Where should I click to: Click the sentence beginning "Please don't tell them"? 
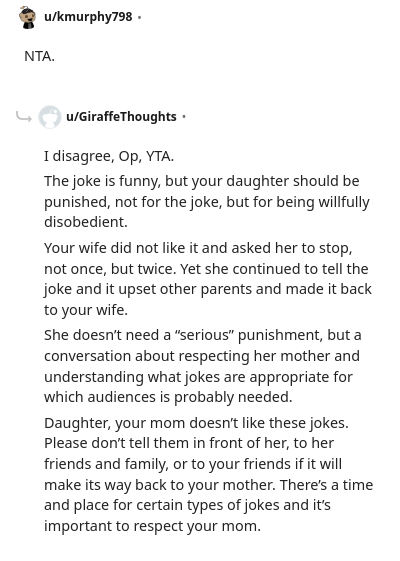click(209, 464)
